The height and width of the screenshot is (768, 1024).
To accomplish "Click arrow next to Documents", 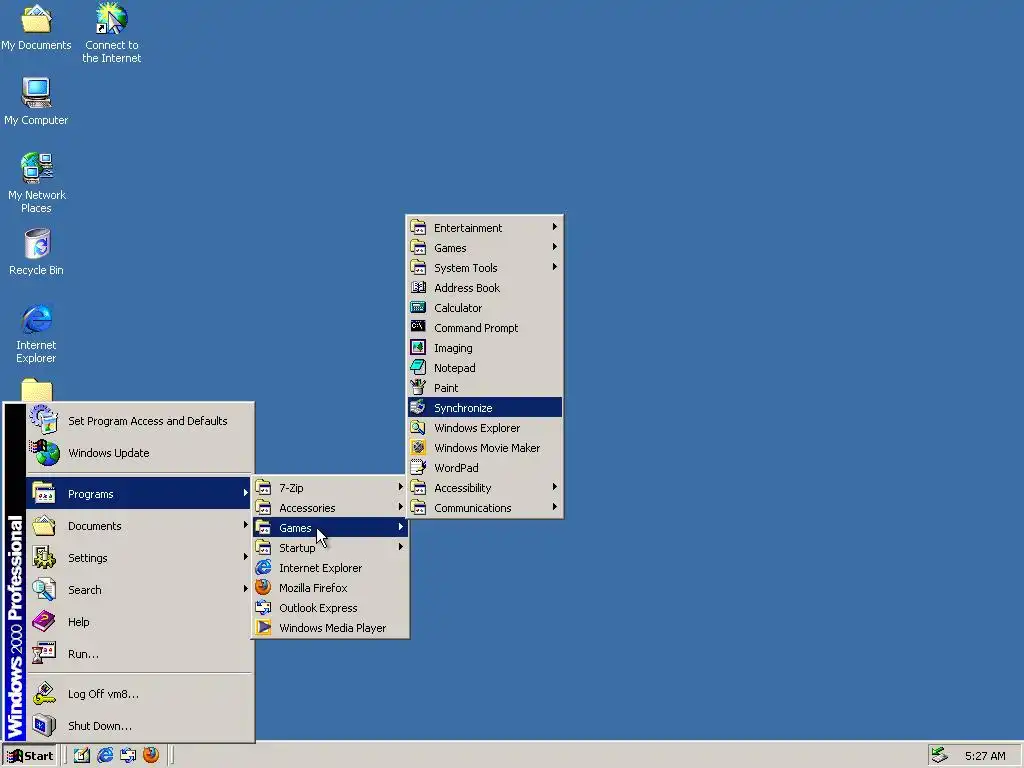I will [246, 525].
